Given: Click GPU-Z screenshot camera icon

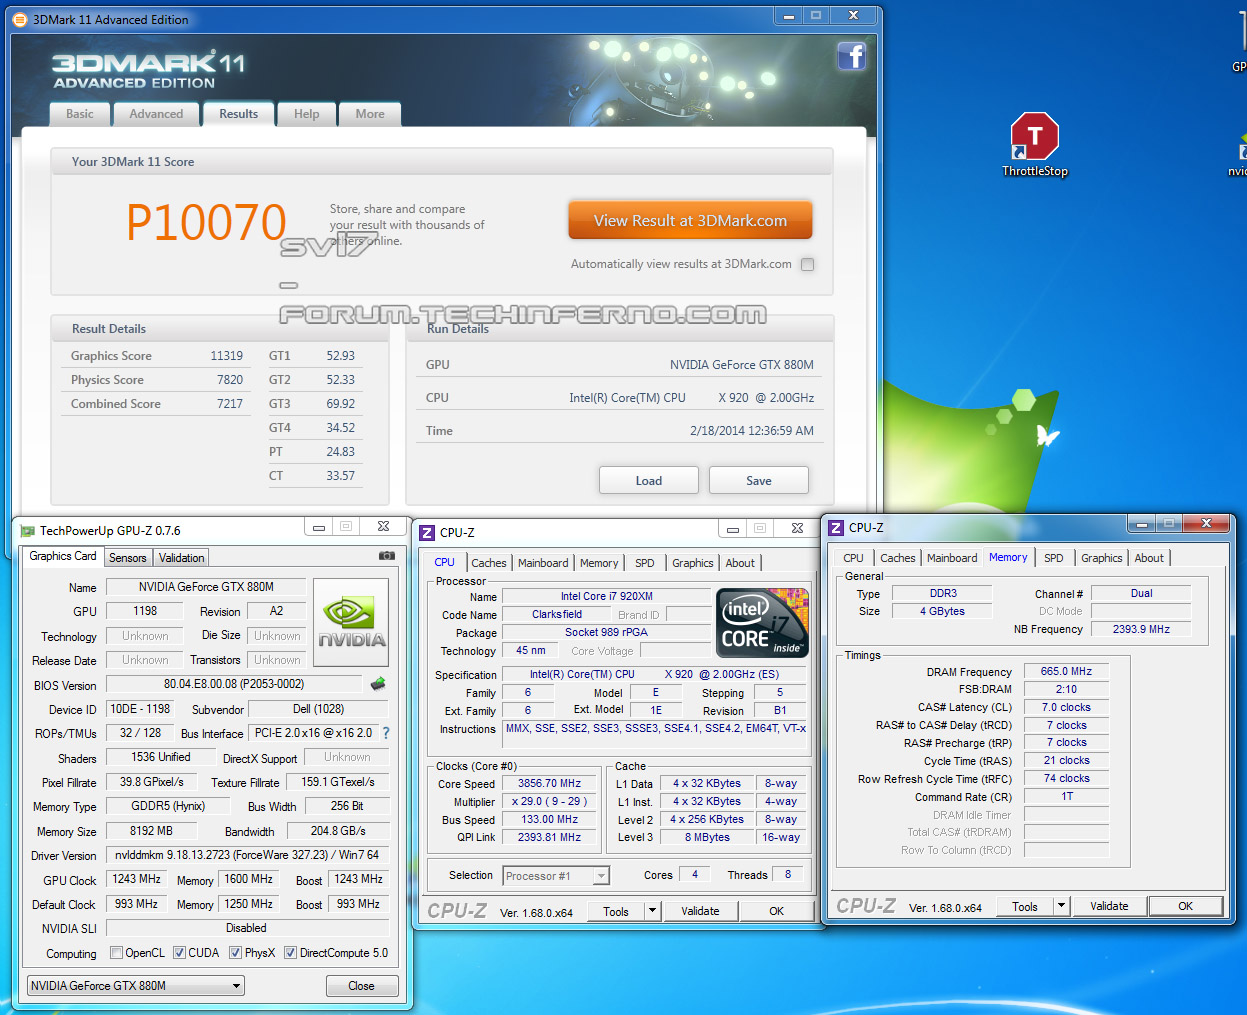Looking at the screenshot, I should (x=387, y=555).
